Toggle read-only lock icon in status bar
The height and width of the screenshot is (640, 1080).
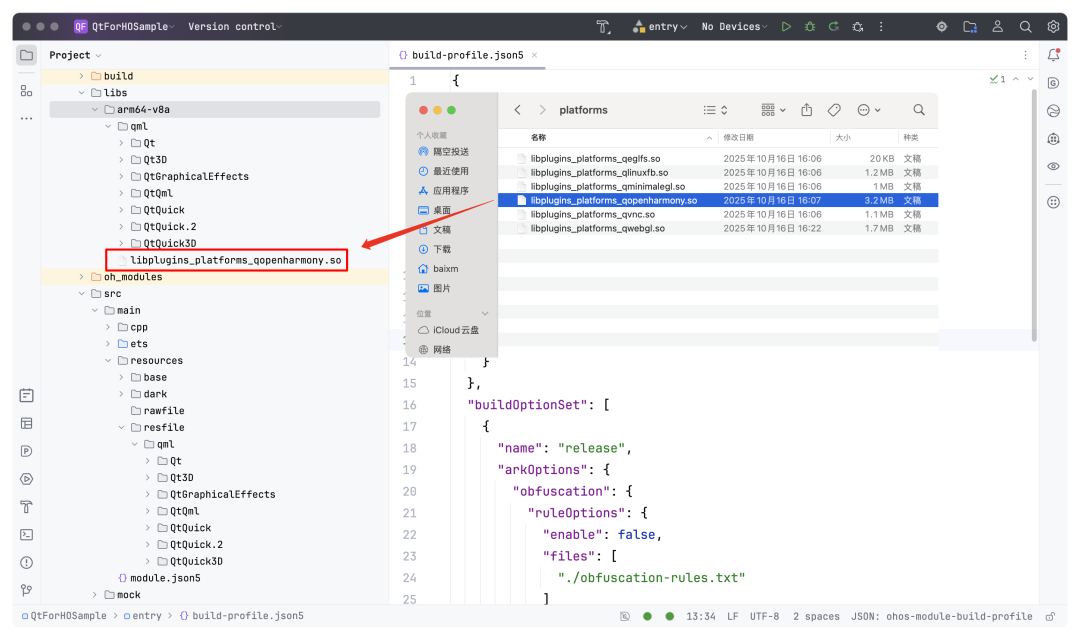[x=1050, y=617]
